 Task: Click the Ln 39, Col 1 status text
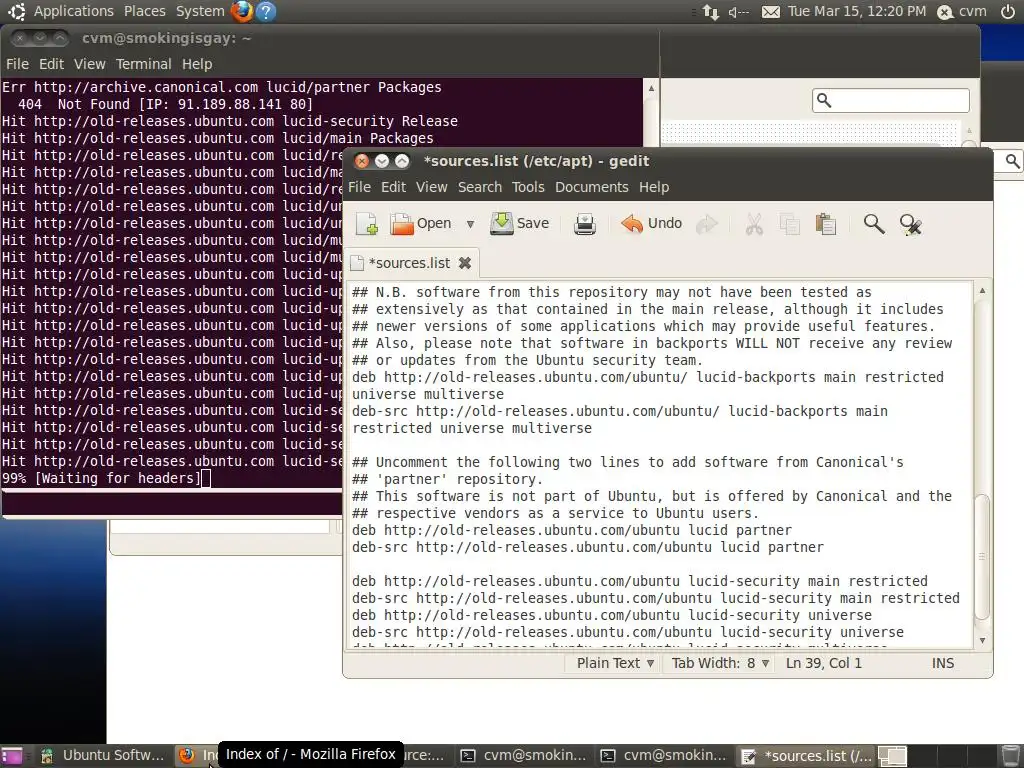point(824,663)
